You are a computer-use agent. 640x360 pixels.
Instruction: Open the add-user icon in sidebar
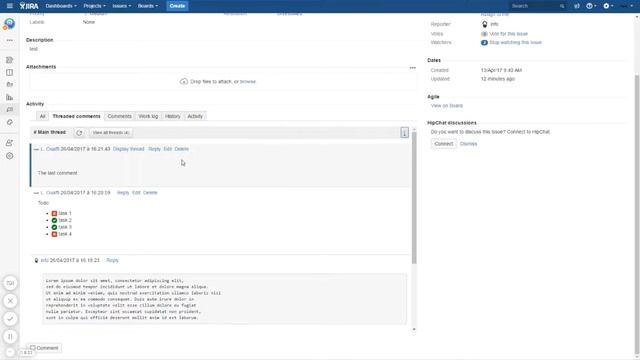pos(9,143)
